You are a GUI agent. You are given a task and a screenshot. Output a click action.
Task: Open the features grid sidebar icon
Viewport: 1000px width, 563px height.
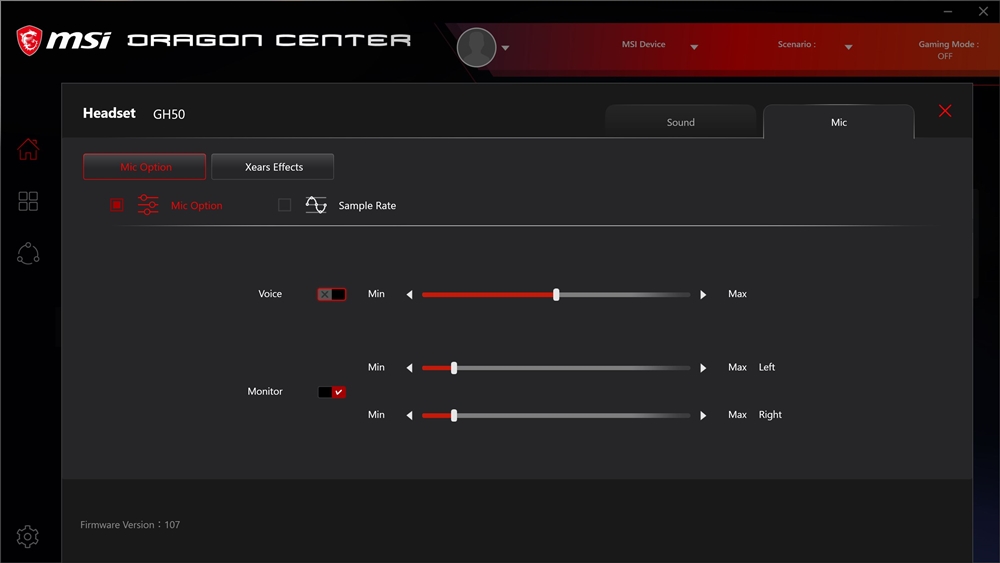28,201
